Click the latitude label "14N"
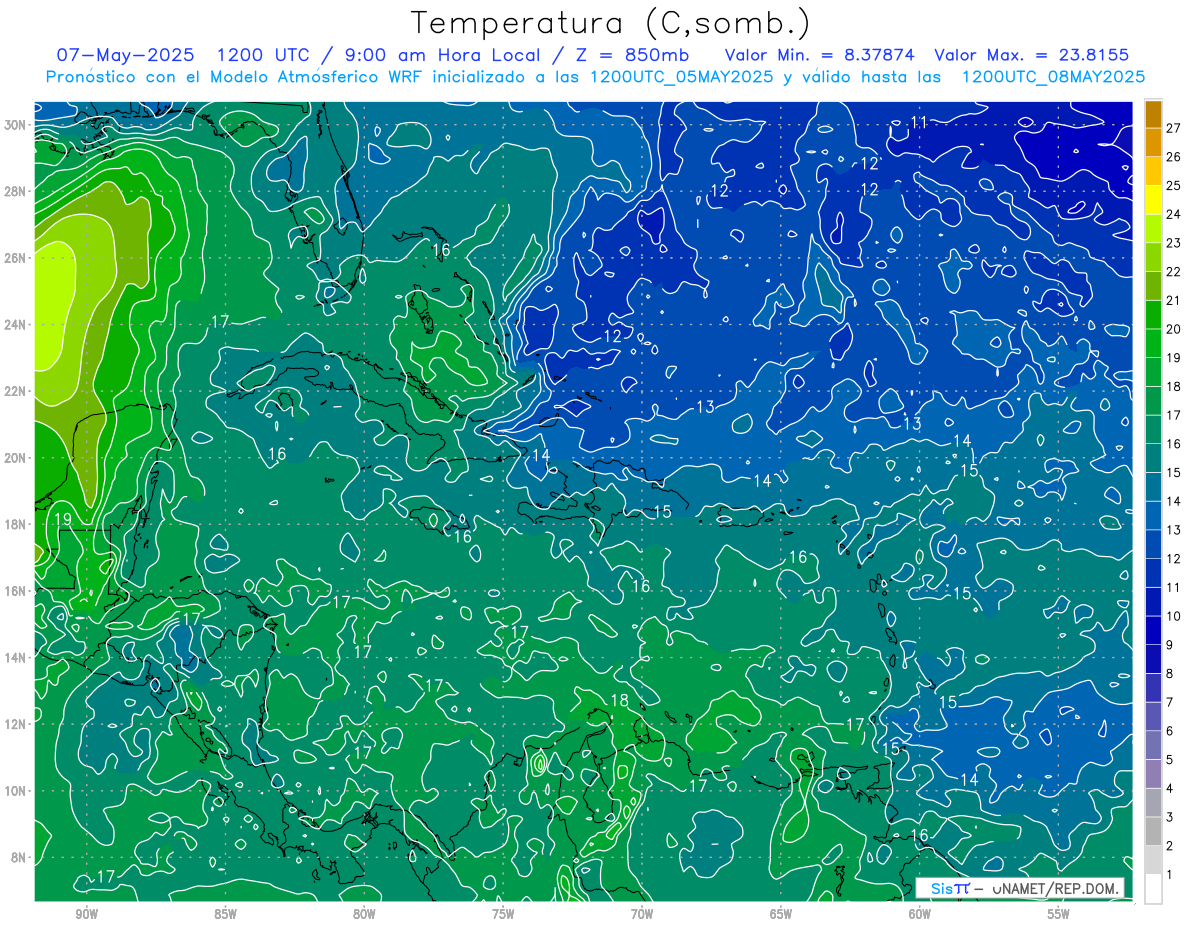The width and height of the screenshot is (1200, 927). (x=15, y=657)
